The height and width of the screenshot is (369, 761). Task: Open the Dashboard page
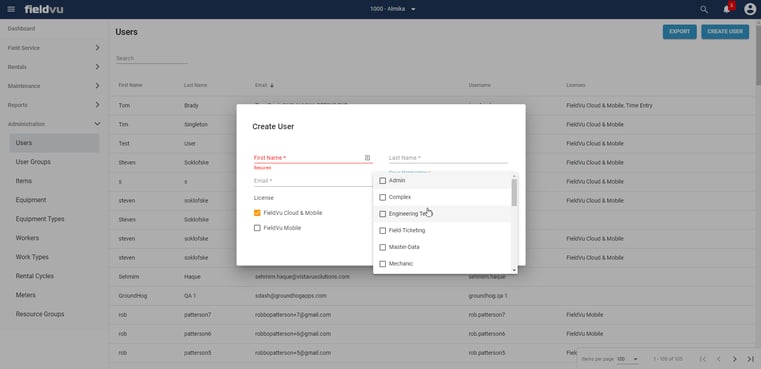coord(21,29)
